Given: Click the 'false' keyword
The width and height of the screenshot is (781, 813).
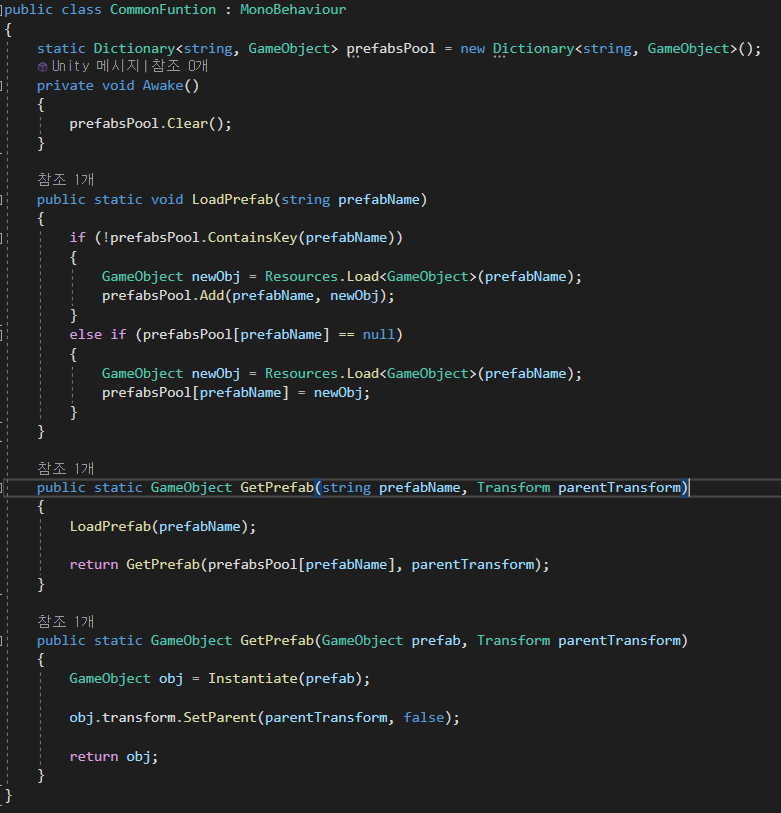Looking at the screenshot, I should [x=424, y=717].
